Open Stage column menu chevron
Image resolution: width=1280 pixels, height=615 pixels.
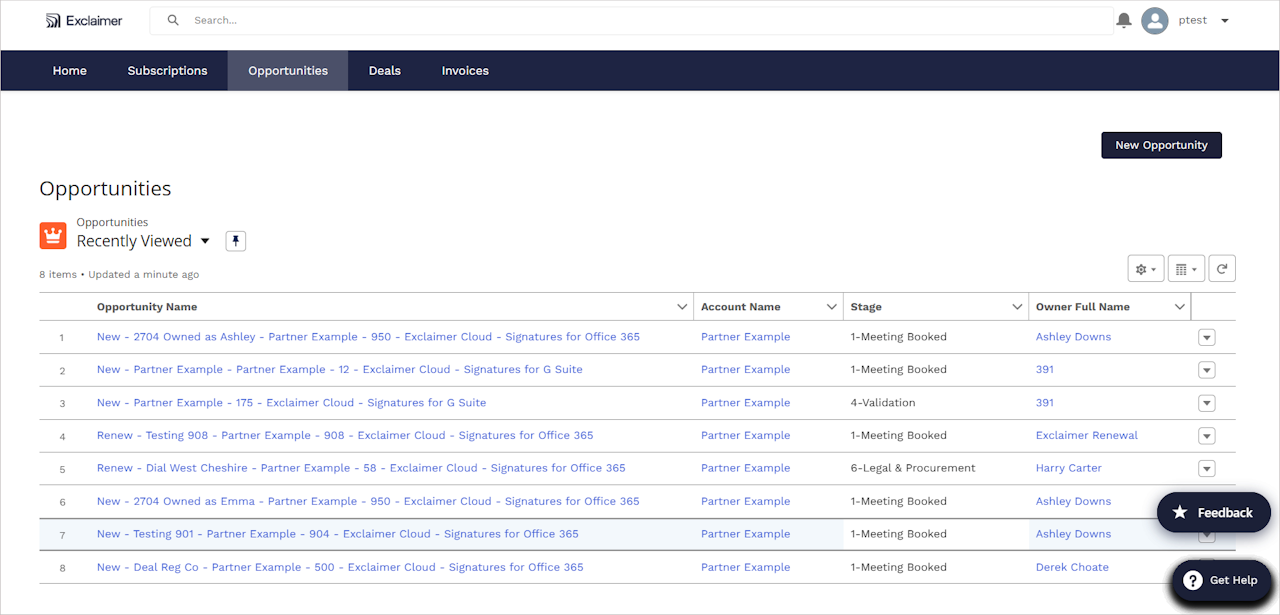[x=1017, y=307]
